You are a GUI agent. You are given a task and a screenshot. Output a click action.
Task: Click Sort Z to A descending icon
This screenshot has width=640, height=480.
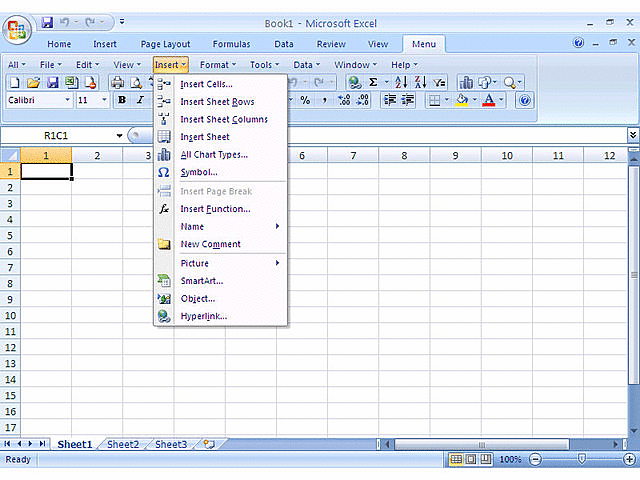pos(420,82)
